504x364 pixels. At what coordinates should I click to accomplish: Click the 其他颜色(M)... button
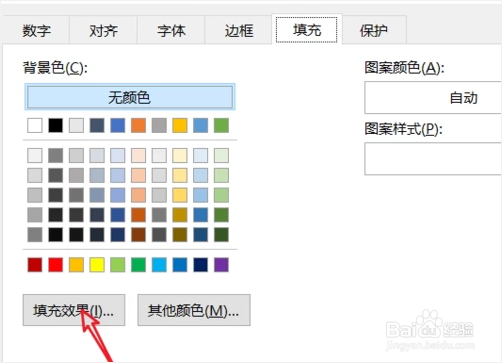click(x=194, y=311)
